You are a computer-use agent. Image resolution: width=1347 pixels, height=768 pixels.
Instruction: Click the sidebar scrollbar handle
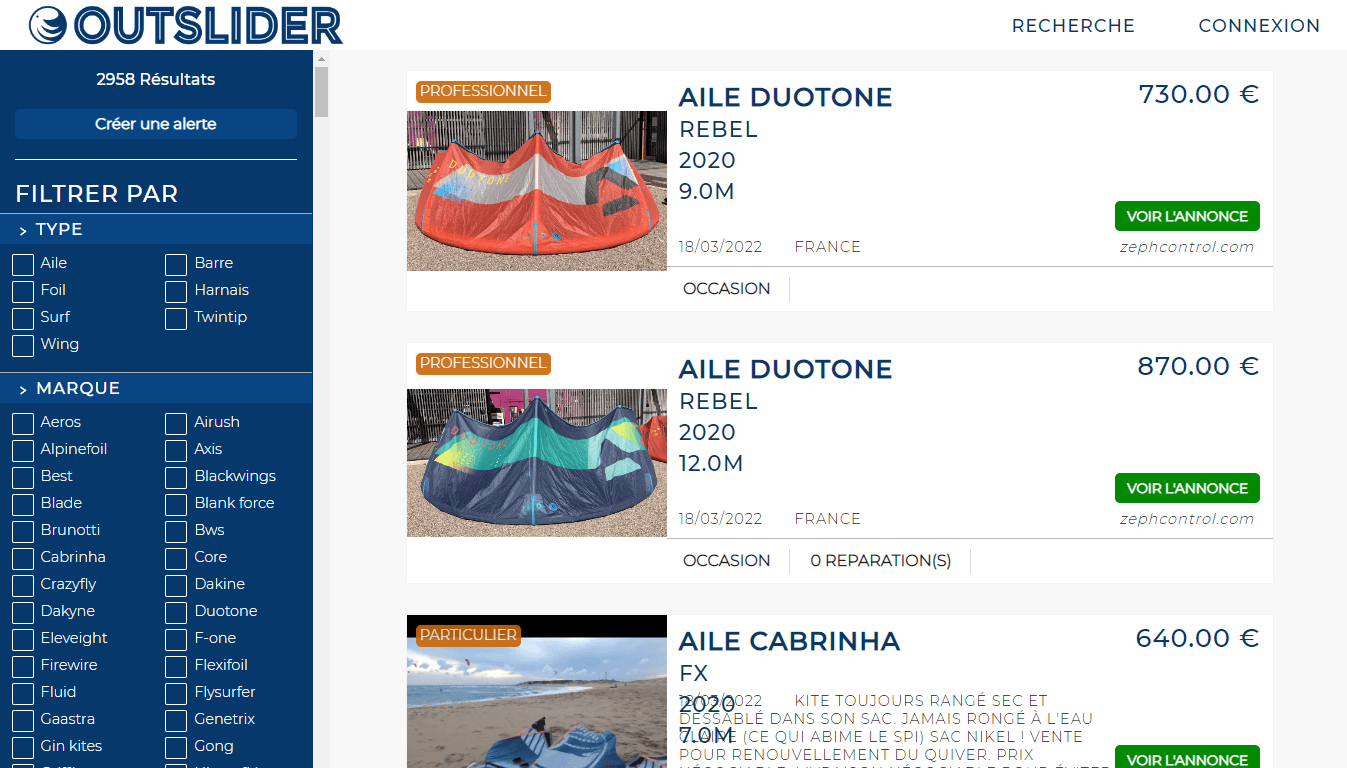pos(321,92)
